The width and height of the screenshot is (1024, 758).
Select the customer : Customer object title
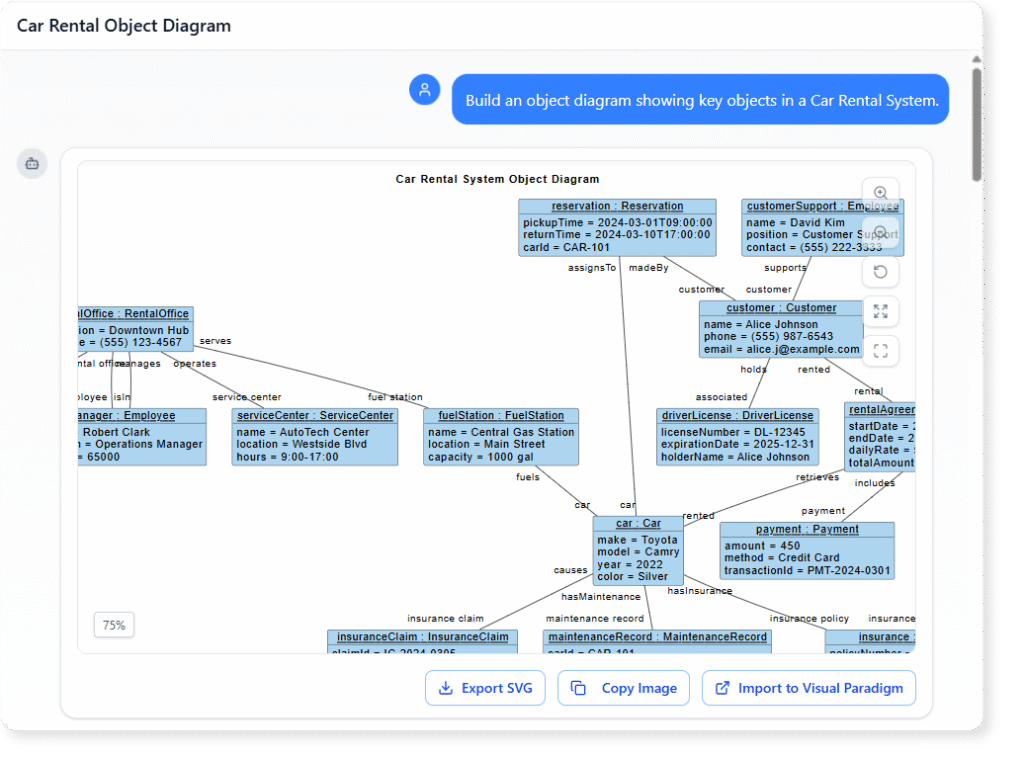click(781, 308)
